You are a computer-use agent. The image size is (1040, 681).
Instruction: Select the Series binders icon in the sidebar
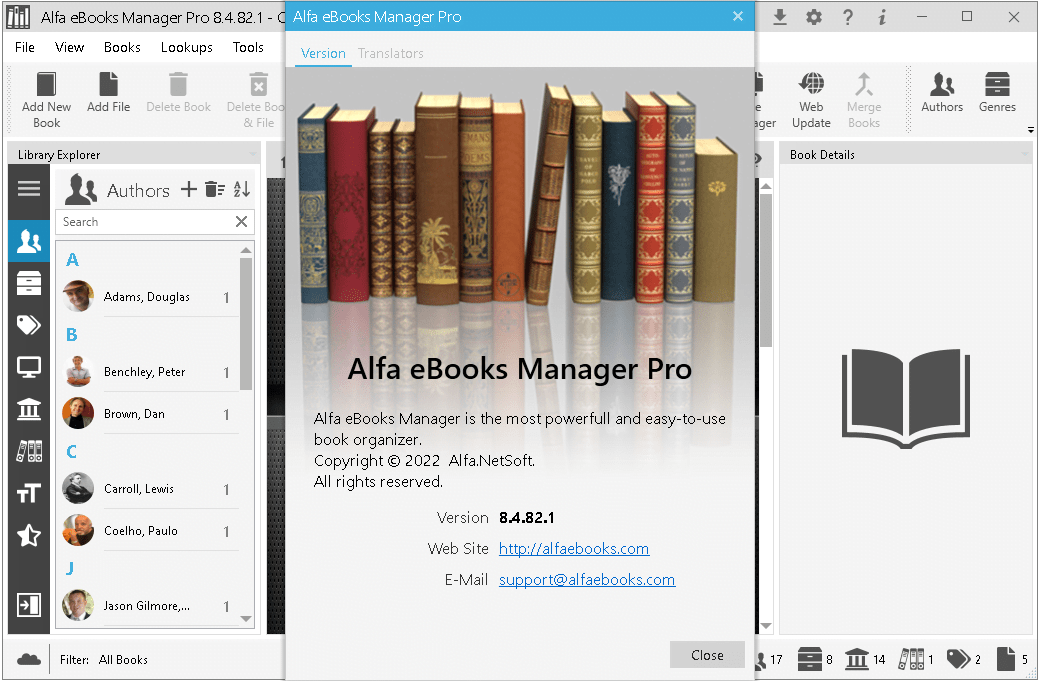point(29,451)
